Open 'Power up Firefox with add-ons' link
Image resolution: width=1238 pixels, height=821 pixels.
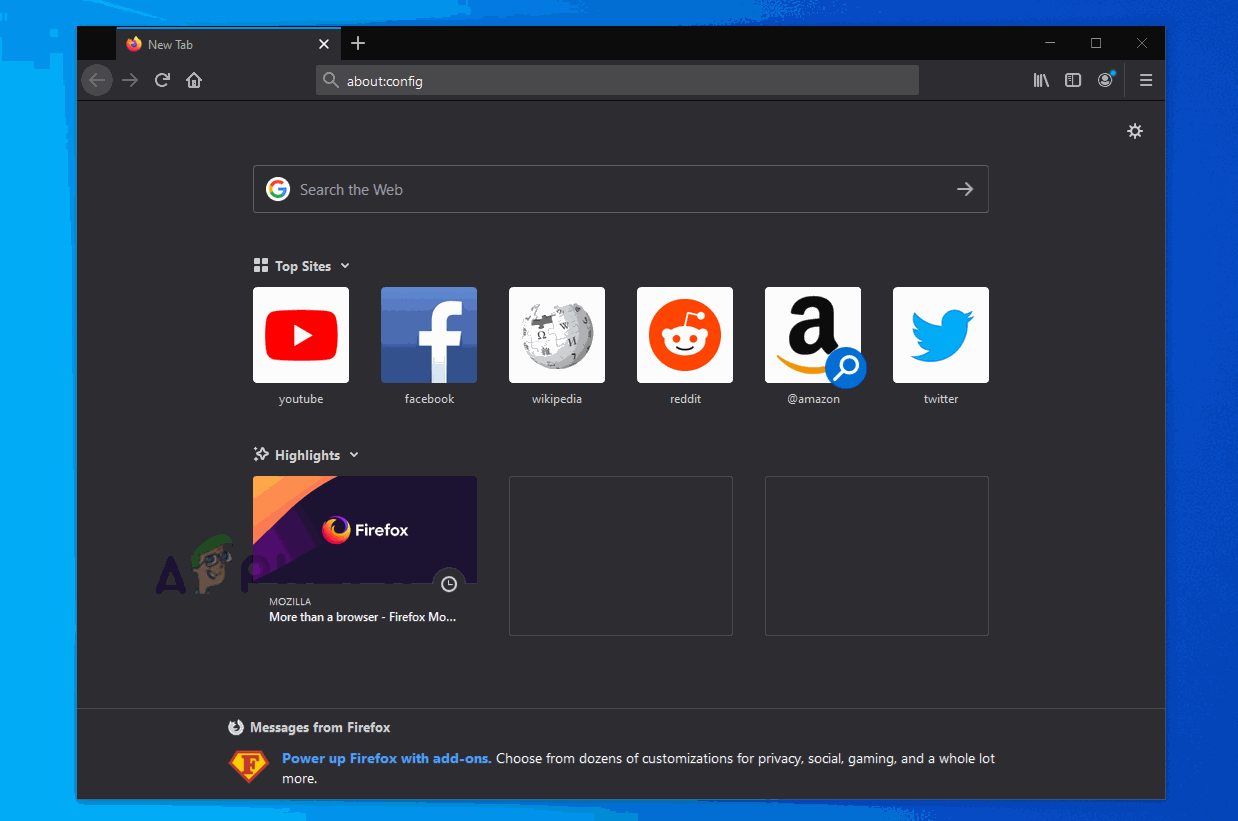(x=387, y=758)
